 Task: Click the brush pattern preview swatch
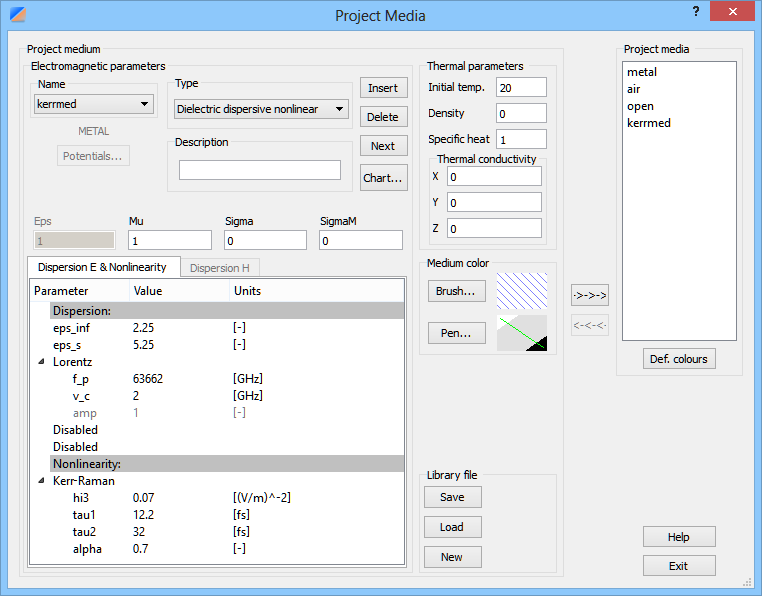pyautogui.click(x=521, y=292)
